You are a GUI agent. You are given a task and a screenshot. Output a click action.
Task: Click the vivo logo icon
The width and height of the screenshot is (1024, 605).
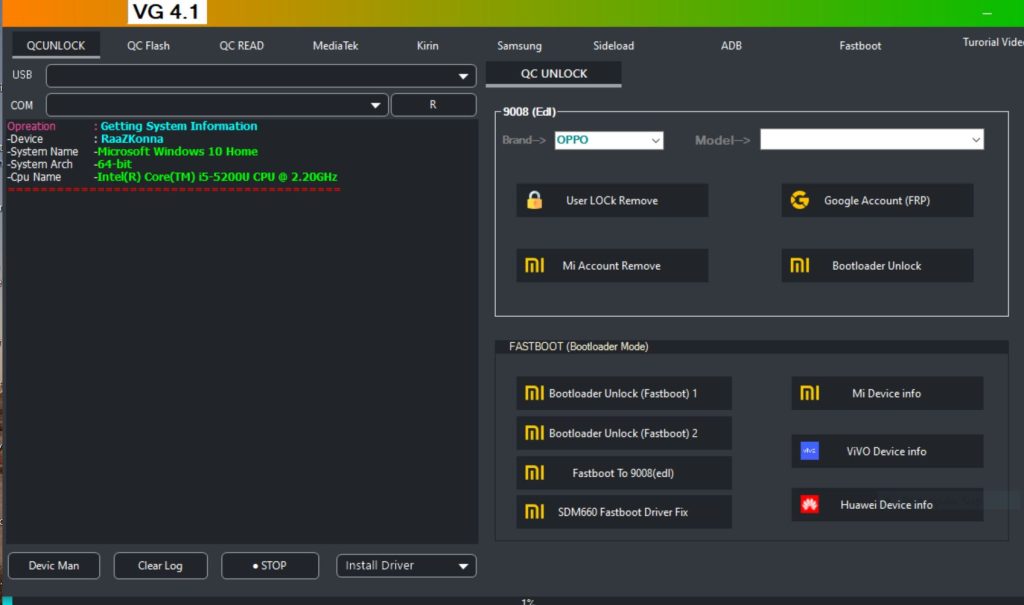pos(809,451)
